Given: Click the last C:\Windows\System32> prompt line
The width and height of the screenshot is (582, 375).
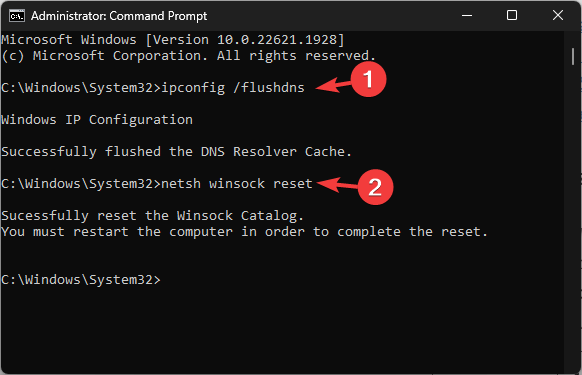Looking at the screenshot, I should point(81,280).
